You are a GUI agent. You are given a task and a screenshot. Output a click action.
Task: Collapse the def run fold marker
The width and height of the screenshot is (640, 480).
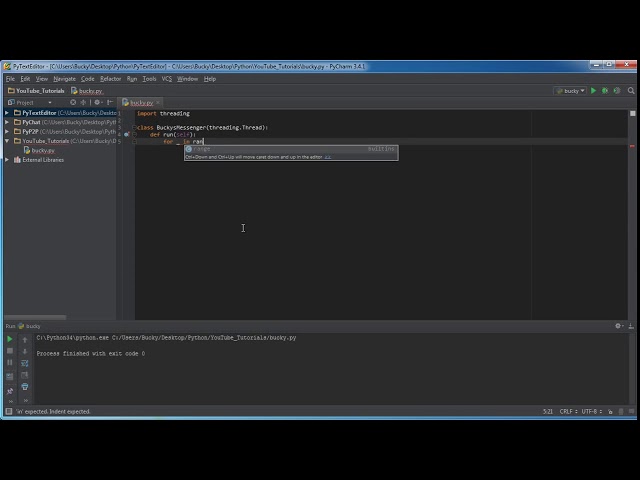coord(134,134)
